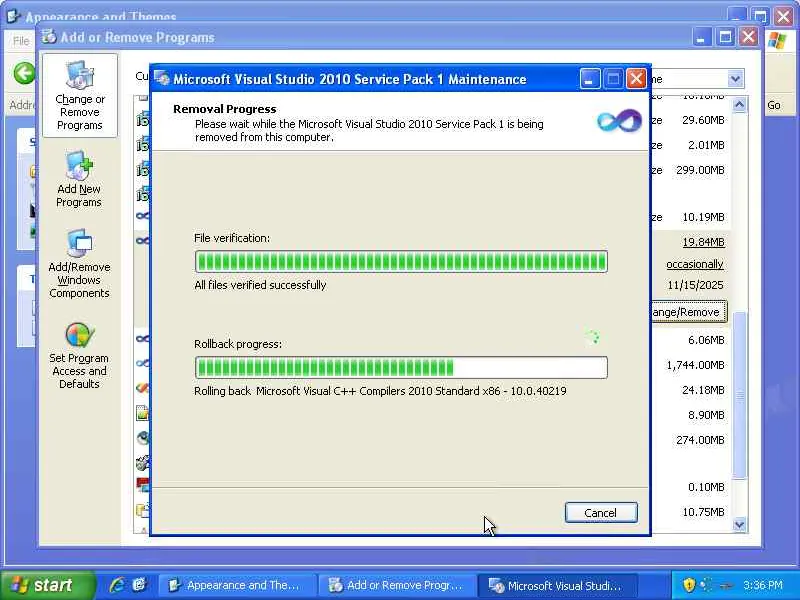Click the 19.84MB size link
This screenshot has width=800, height=600.
tap(703, 242)
